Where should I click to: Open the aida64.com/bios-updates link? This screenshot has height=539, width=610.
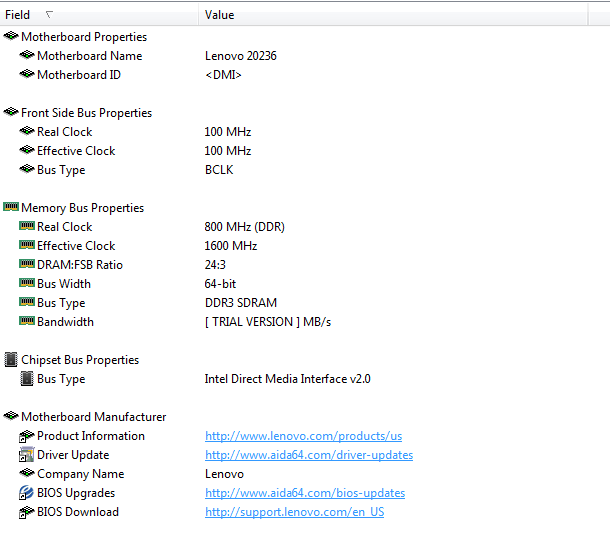click(305, 493)
